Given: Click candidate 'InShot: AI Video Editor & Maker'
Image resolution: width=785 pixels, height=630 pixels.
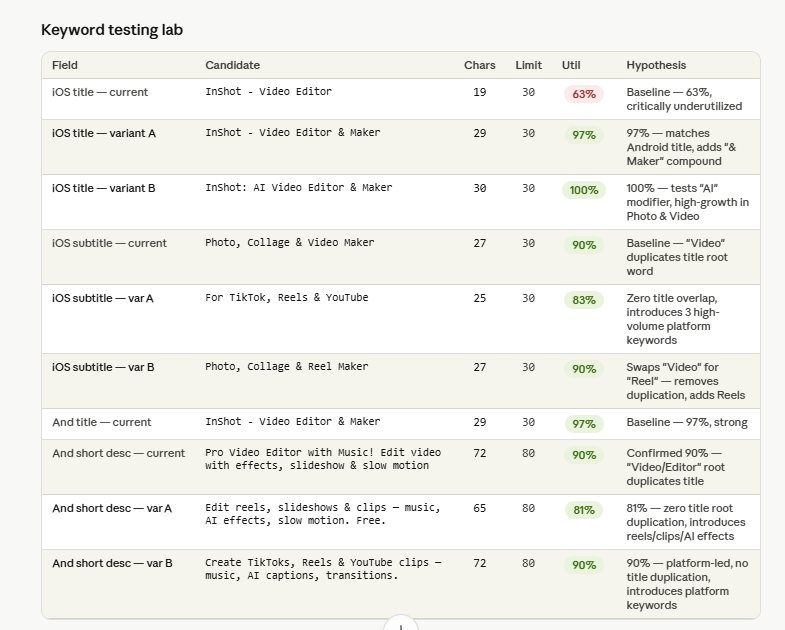Looking at the screenshot, I should [298, 187].
